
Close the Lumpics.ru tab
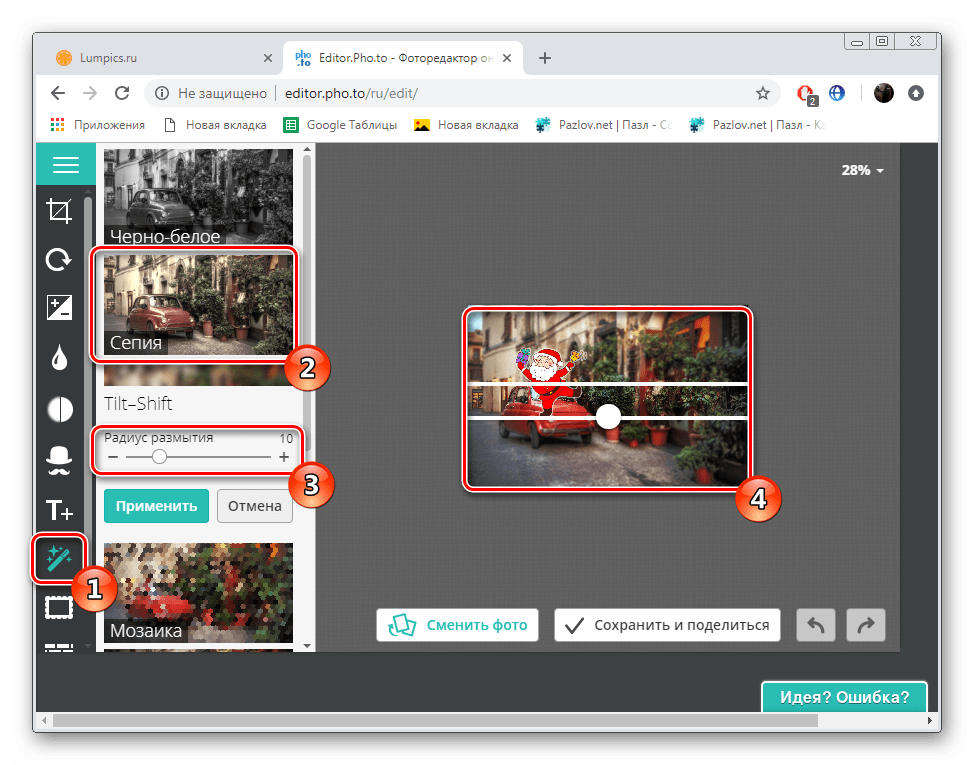268,58
